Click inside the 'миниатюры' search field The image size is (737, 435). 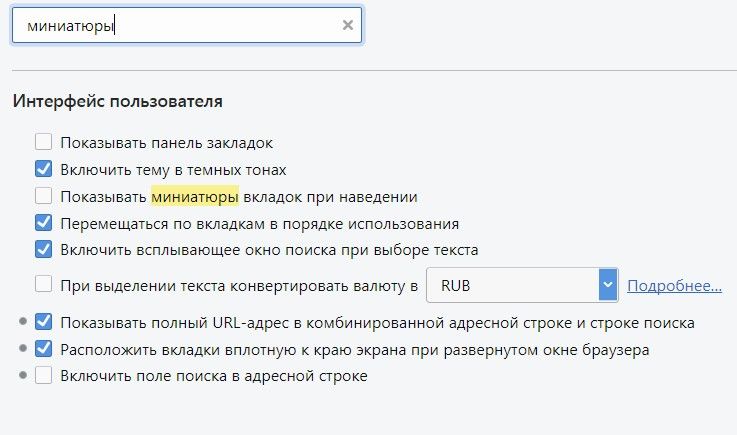pyautogui.click(x=180, y=26)
